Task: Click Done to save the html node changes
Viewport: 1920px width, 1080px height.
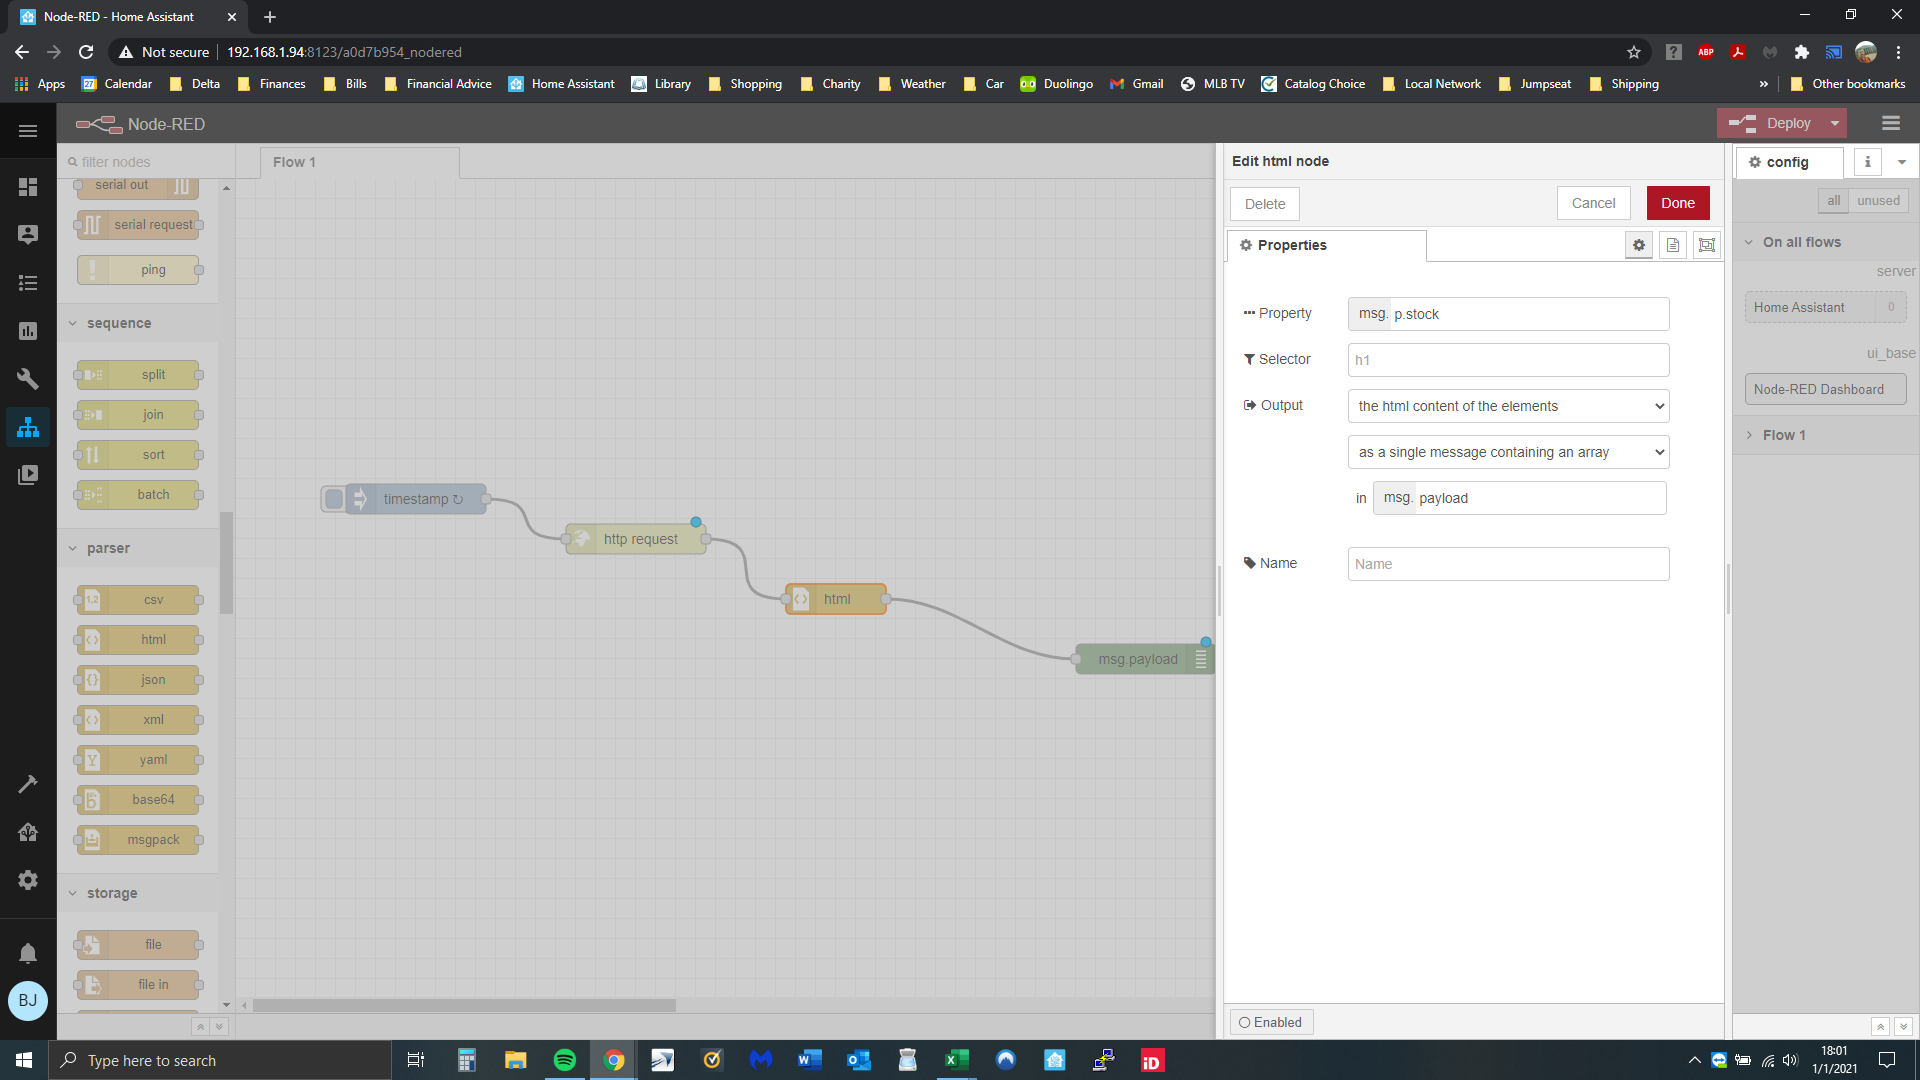Action: (x=1677, y=202)
